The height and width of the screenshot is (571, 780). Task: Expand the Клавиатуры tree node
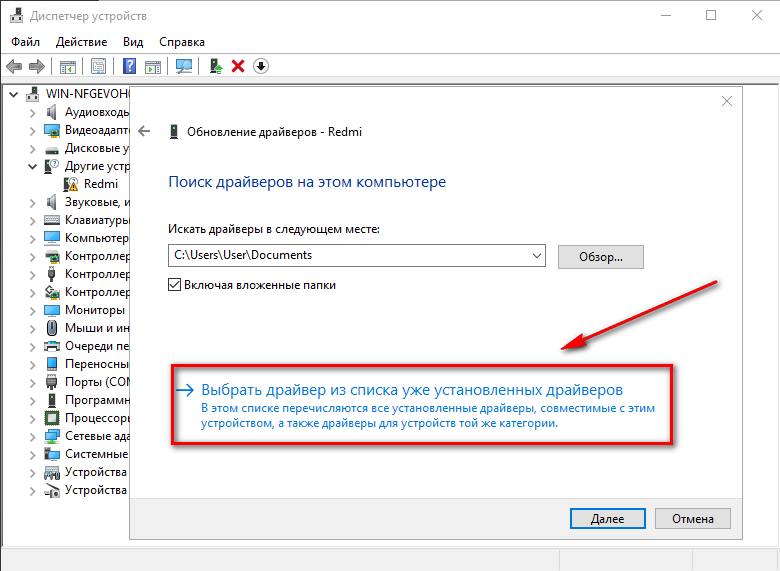tap(32, 221)
